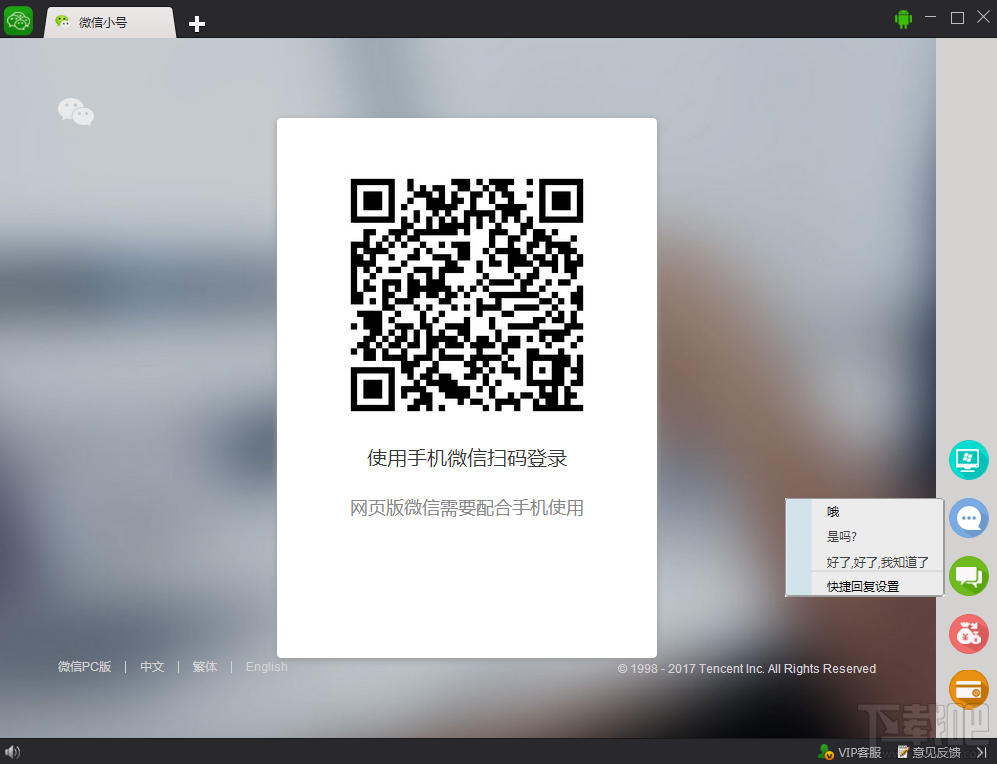Open 意见反馈 feedback in the status bar
Viewport: 997px width, 764px height.
pos(928,751)
